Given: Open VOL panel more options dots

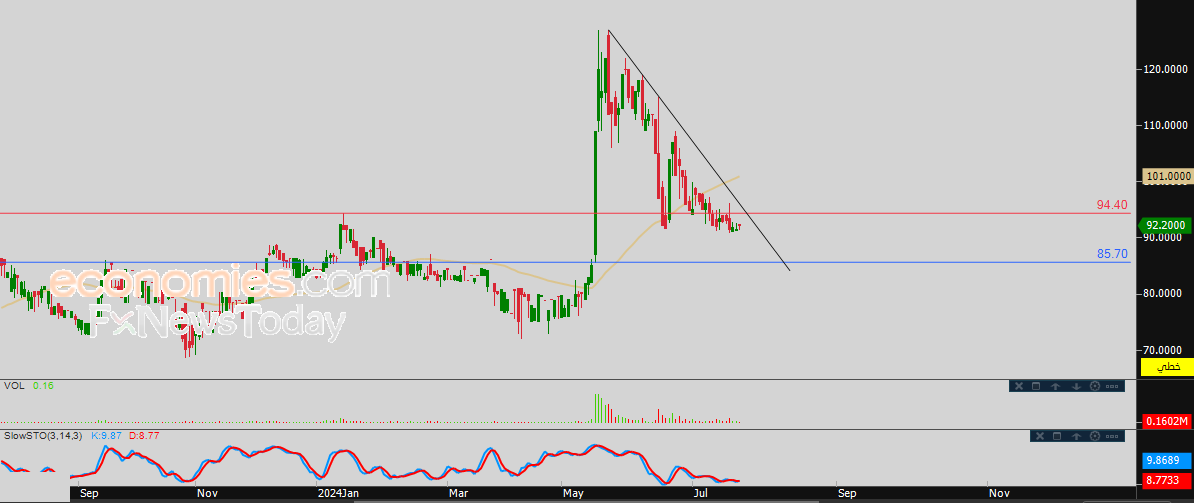Looking at the screenshot, I should point(1113,386).
